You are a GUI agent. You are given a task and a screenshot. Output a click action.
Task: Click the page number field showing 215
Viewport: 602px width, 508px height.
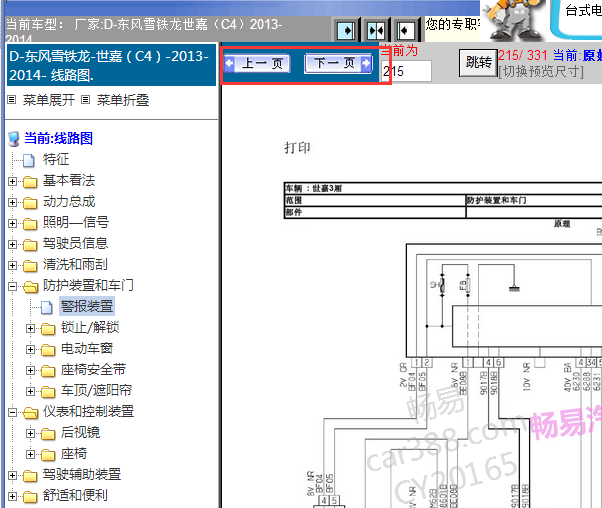pyautogui.click(x=407, y=71)
